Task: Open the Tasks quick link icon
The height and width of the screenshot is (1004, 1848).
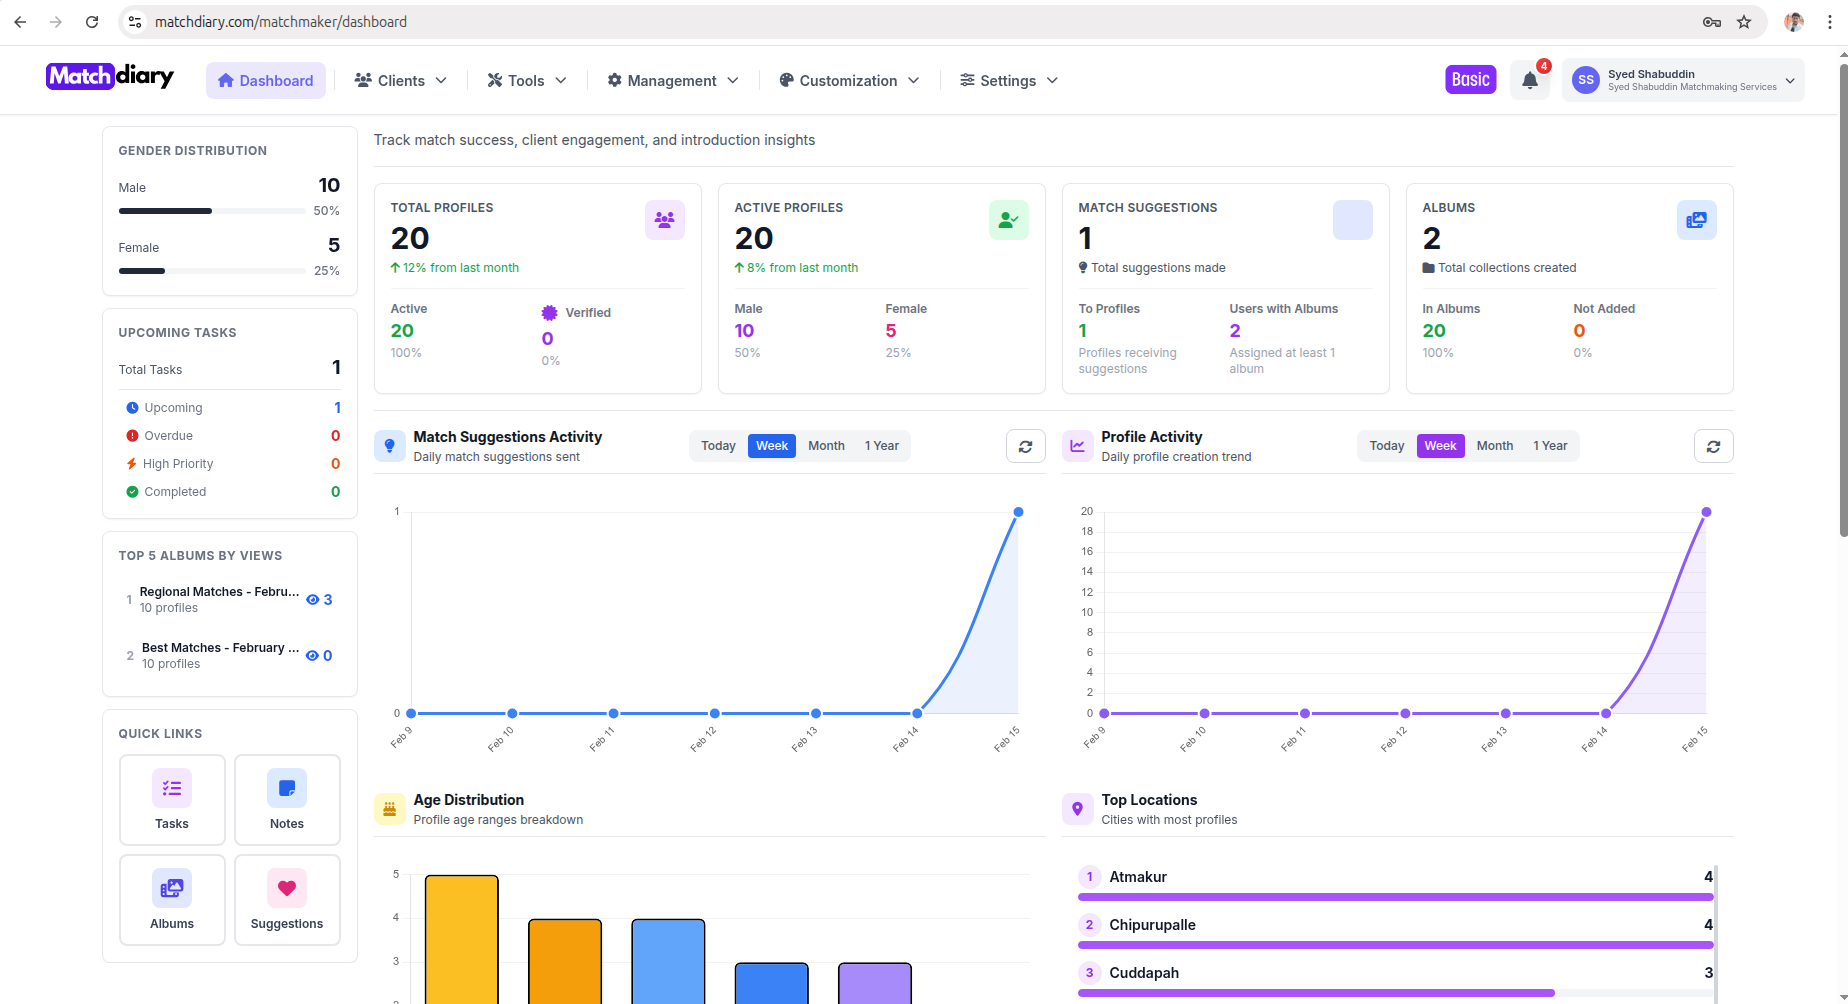Action: [x=171, y=788]
